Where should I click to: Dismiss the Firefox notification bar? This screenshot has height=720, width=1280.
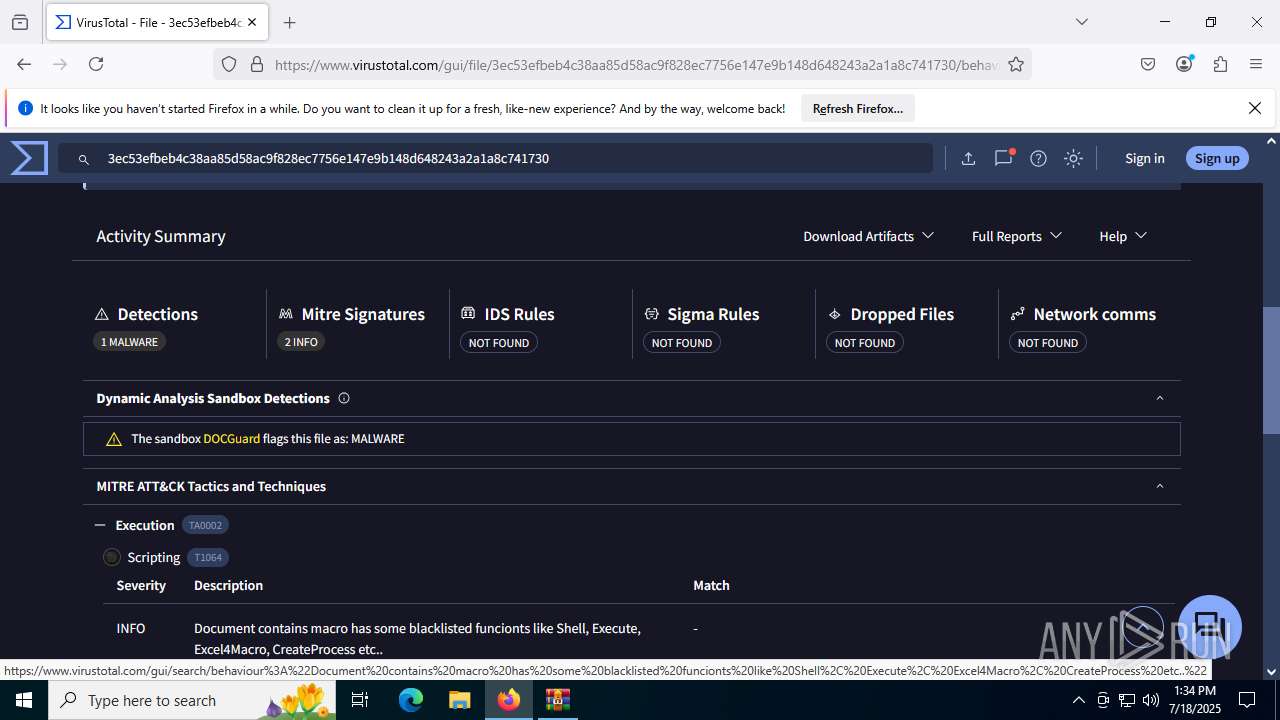pos(1255,108)
